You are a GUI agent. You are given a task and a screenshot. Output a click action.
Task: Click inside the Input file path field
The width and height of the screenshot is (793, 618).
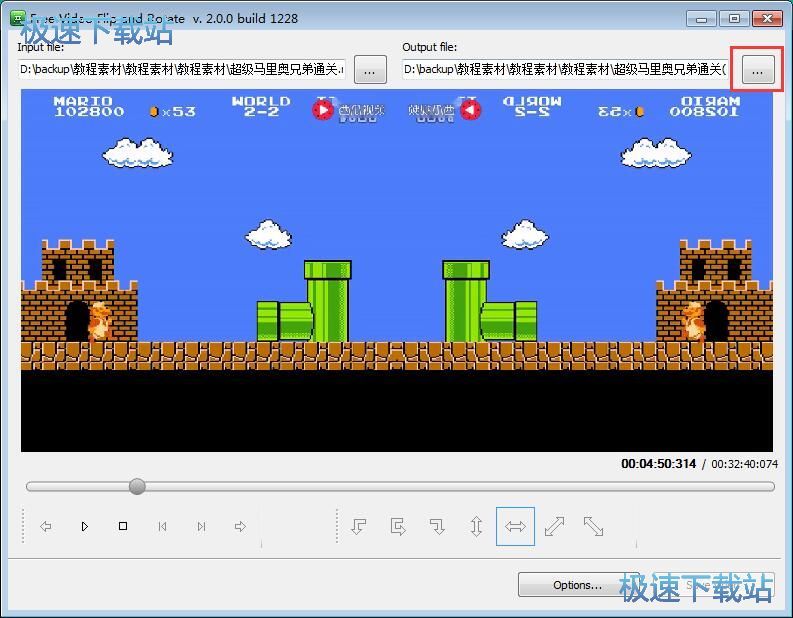click(x=182, y=69)
